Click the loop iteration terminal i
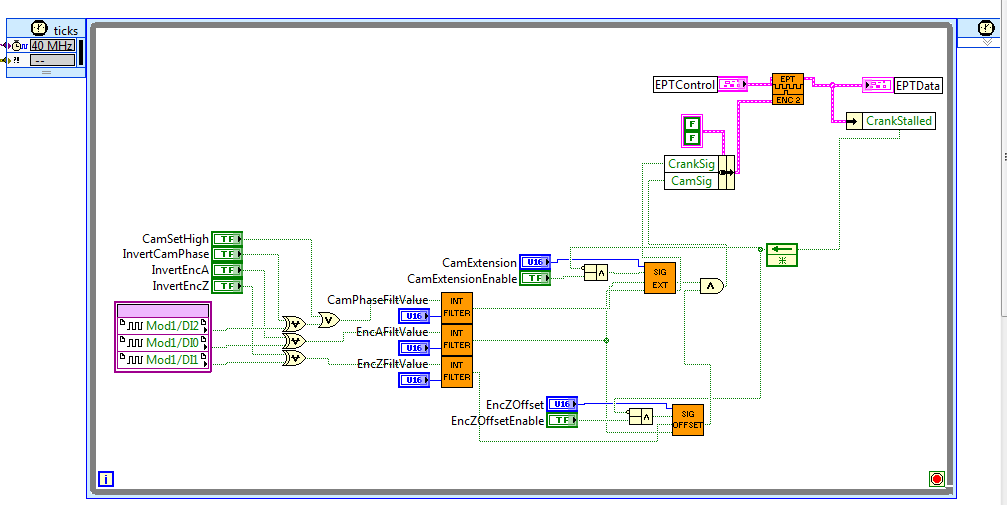The width and height of the screenshot is (1007, 505). pyautogui.click(x=106, y=479)
